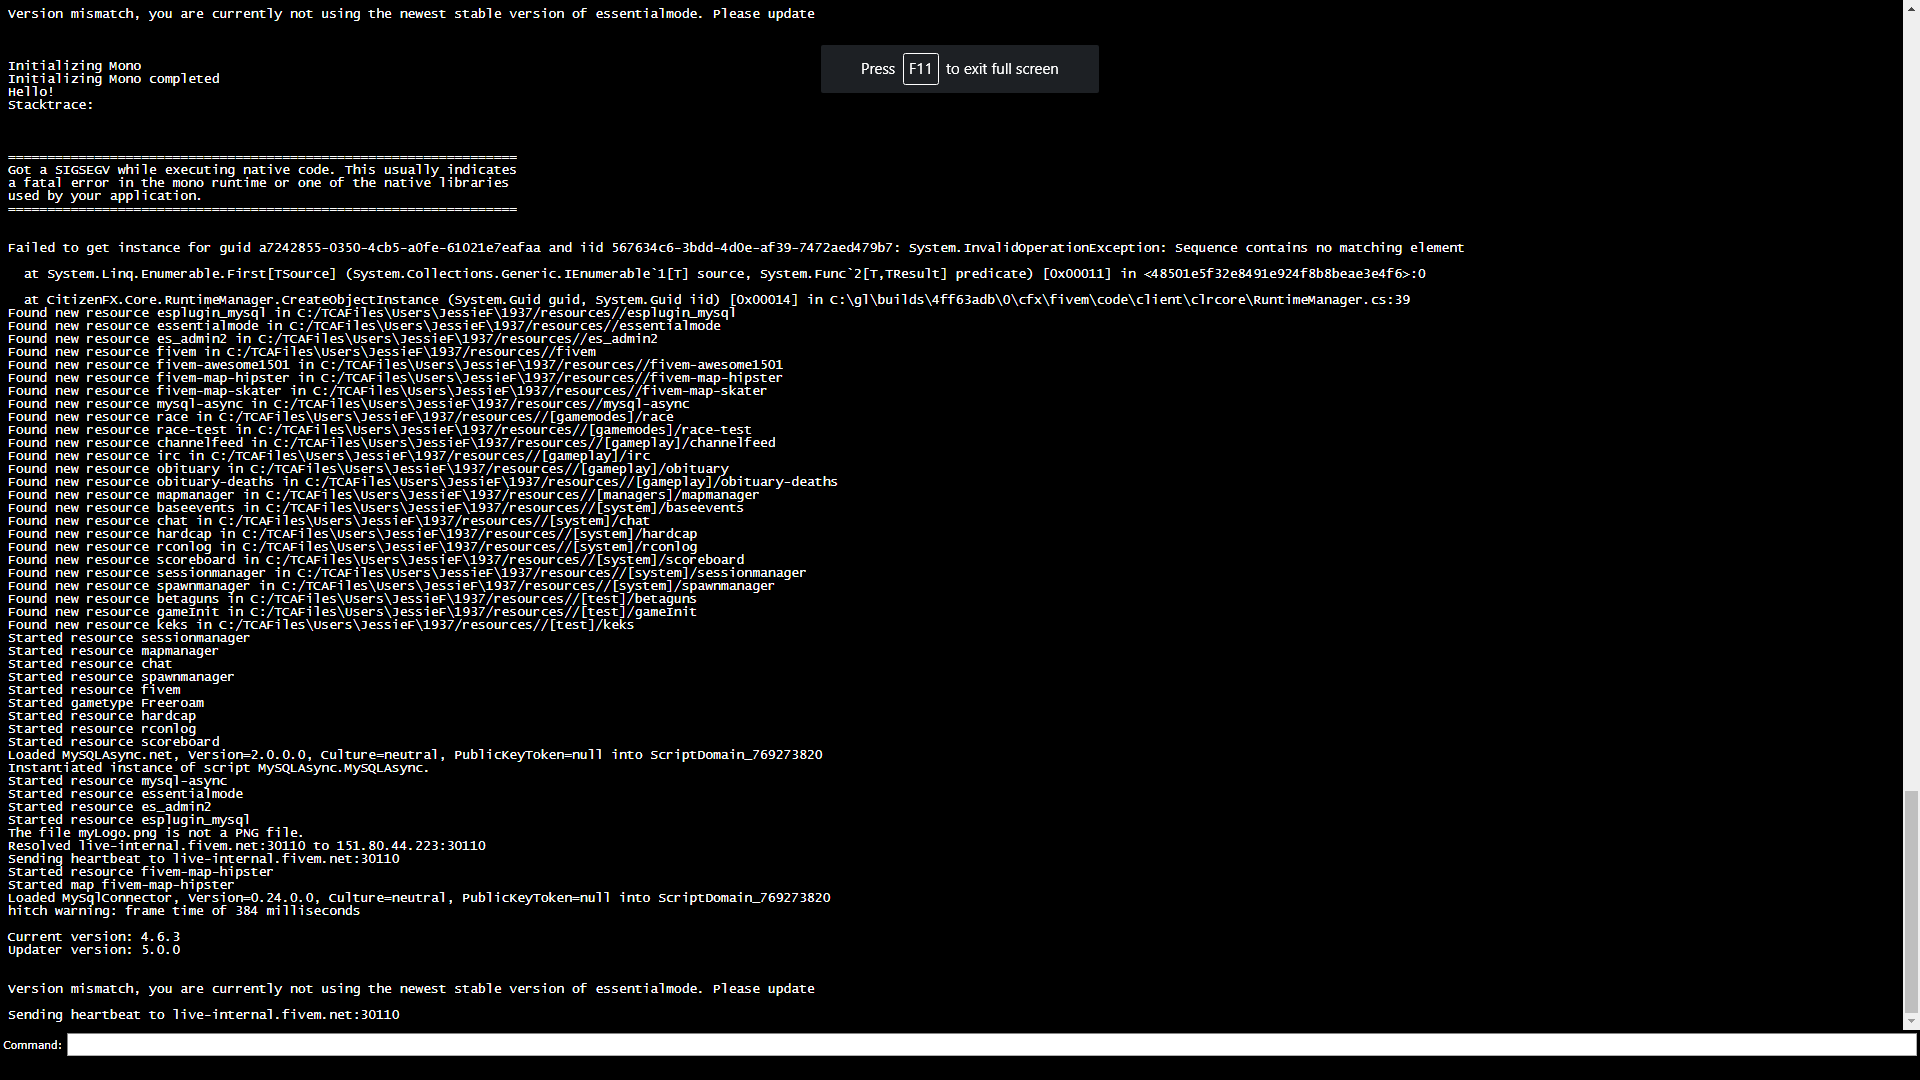Select the Current version 4.6.3 line
Viewport: 1920px width, 1080px height.
tap(94, 936)
